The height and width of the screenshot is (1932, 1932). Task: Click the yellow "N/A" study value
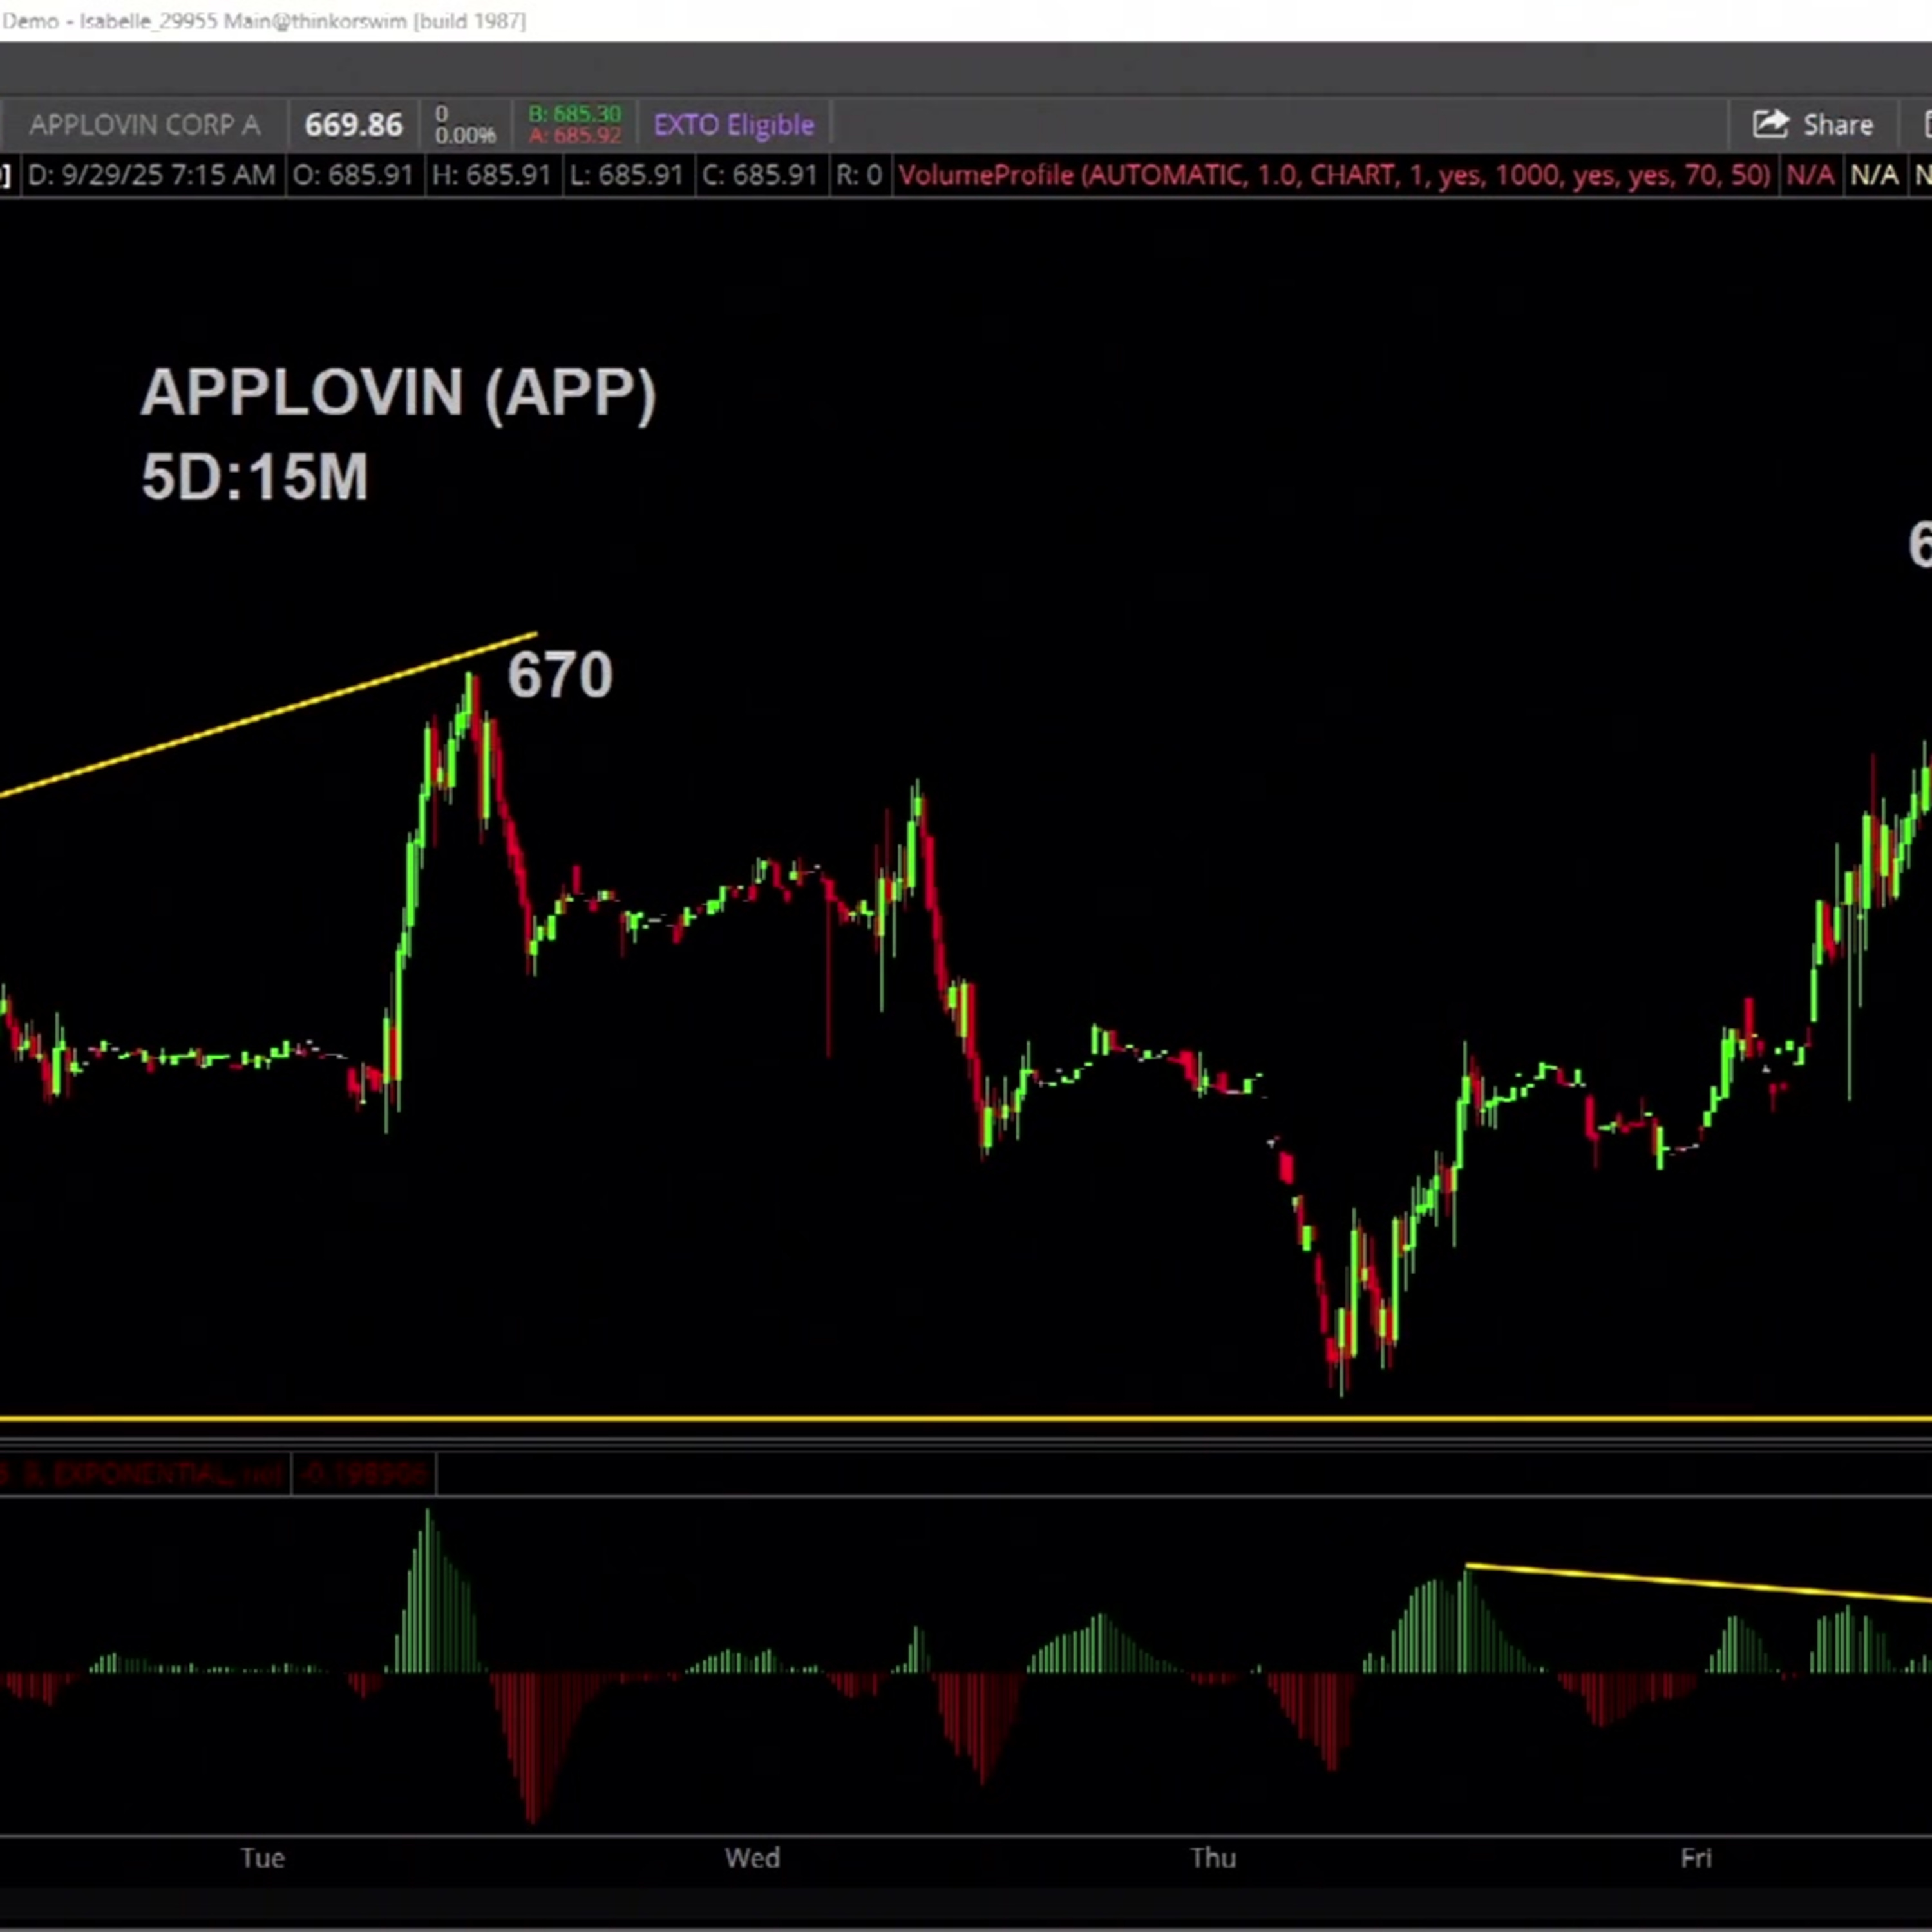(1874, 176)
